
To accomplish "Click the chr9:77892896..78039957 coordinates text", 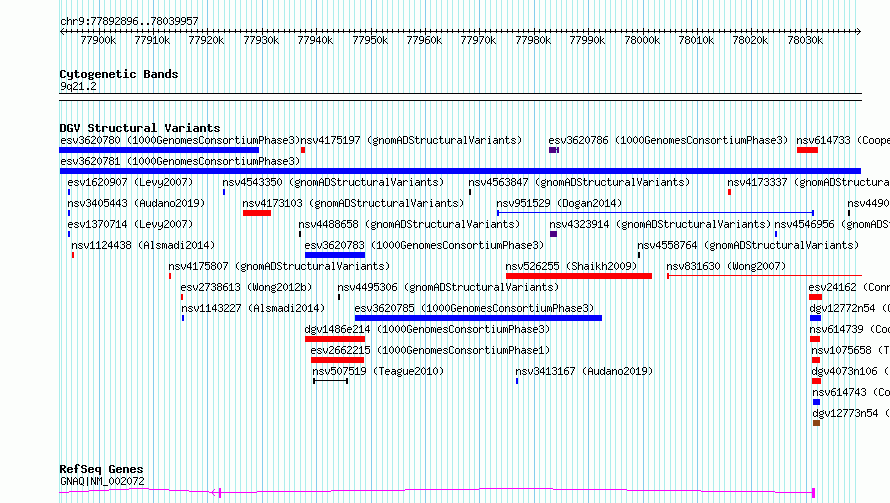I will (129, 21).
